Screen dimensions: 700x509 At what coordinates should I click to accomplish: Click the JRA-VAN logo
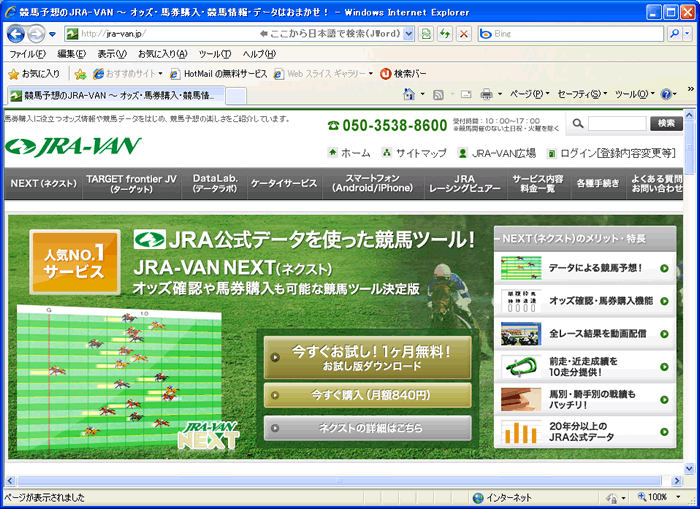coord(73,147)
